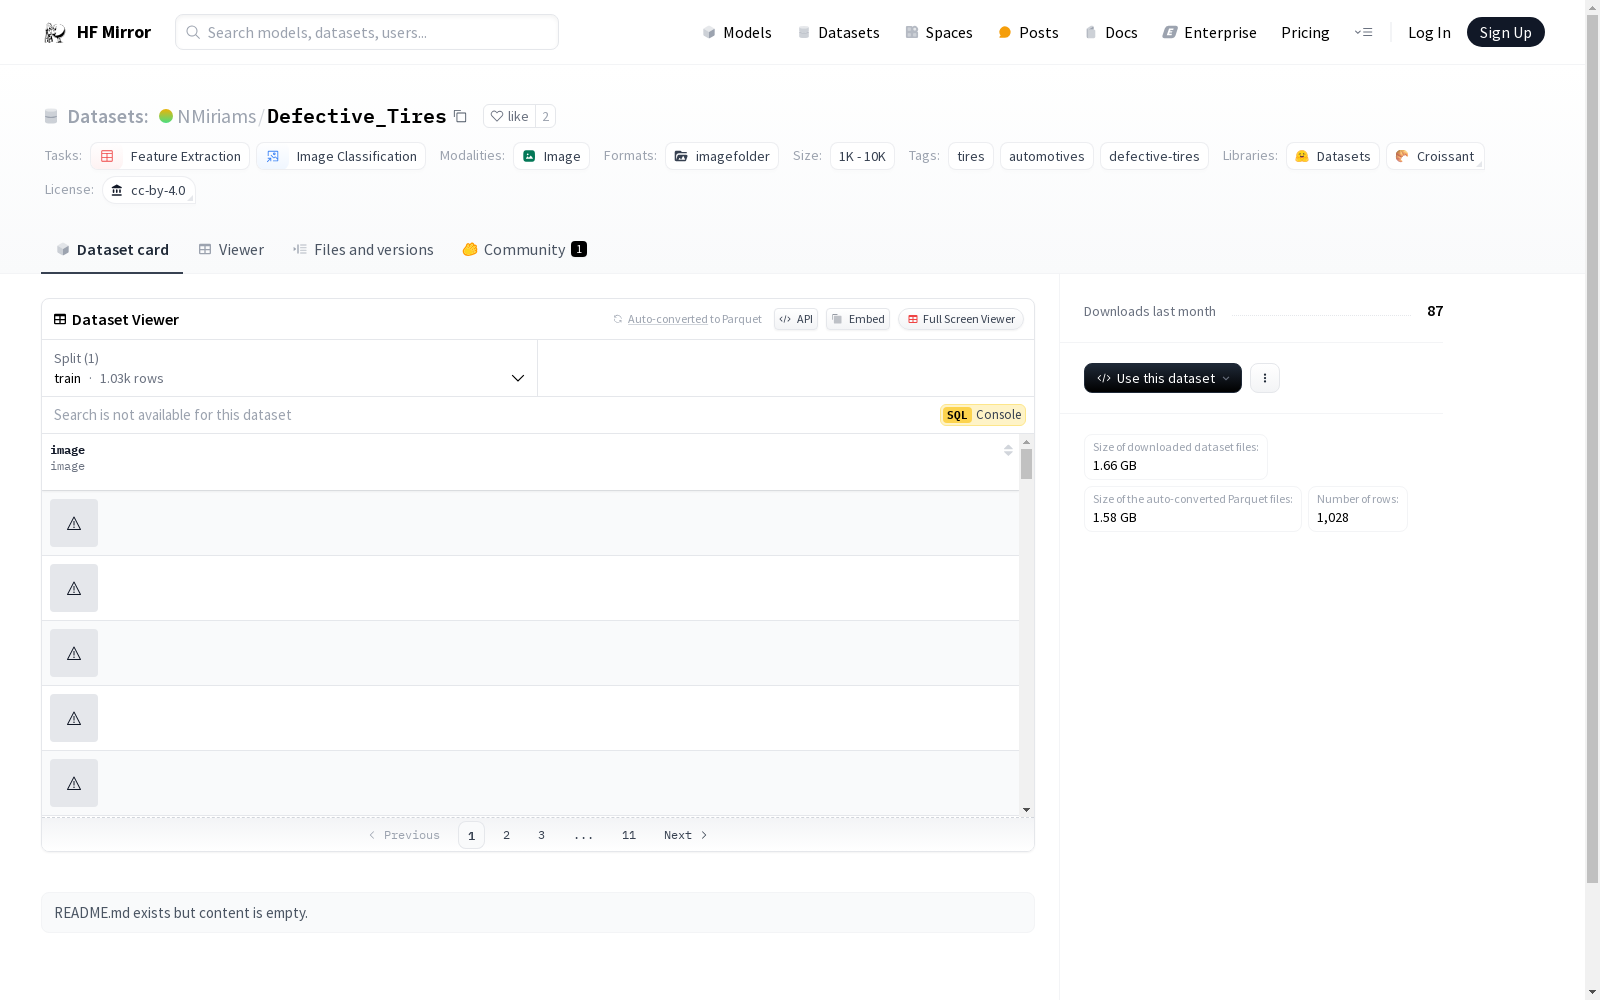The image size is (1600, 1000).
Task: Click the first broken image thumbnail
Action: coord(74,523)
